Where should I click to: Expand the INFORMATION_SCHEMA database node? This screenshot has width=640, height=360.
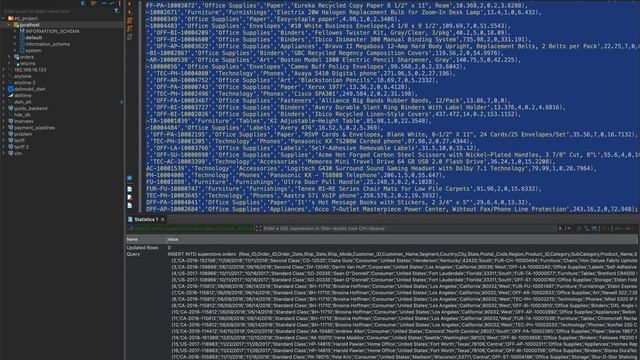coord(16,31)
